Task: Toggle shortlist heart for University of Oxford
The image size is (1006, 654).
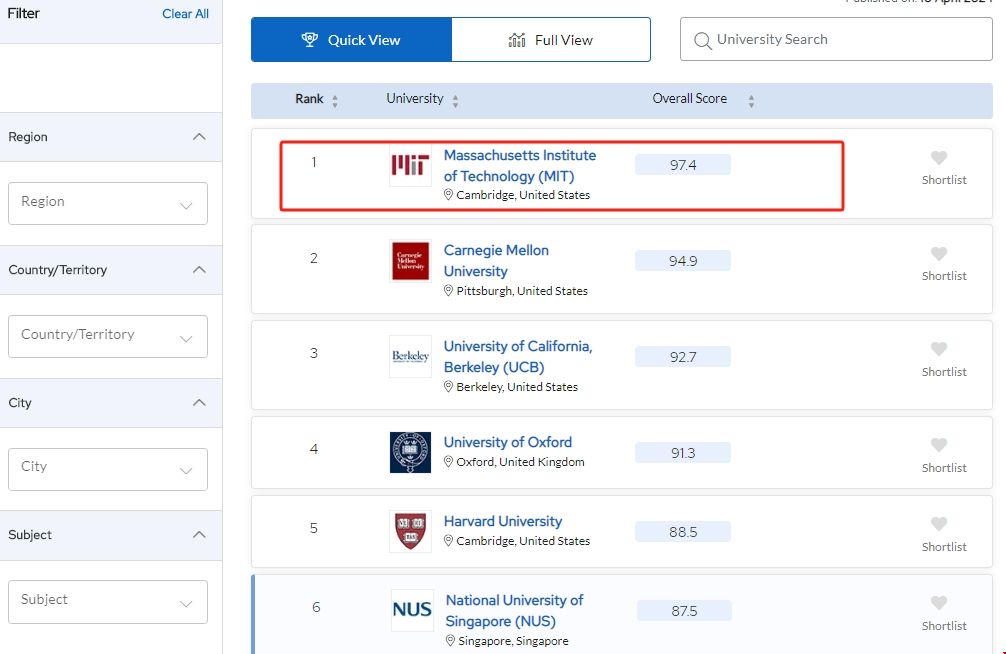Action: coord(938,445)
